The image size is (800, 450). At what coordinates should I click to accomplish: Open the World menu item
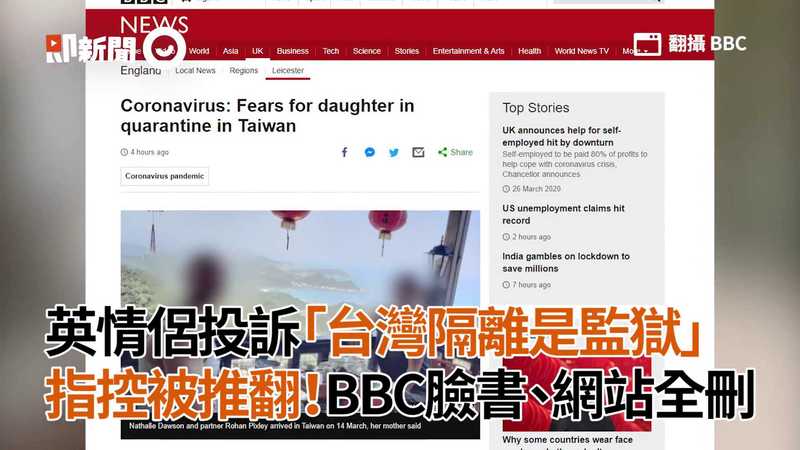click(x=198, y=51)
